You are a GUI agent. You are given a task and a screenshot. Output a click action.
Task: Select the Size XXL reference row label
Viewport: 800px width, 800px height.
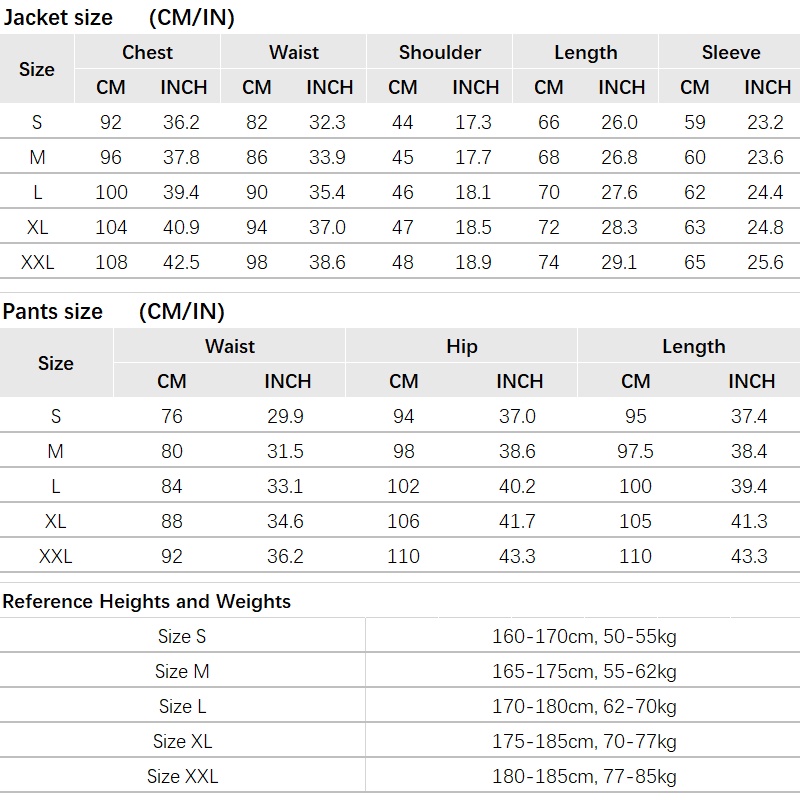(182, 777)
